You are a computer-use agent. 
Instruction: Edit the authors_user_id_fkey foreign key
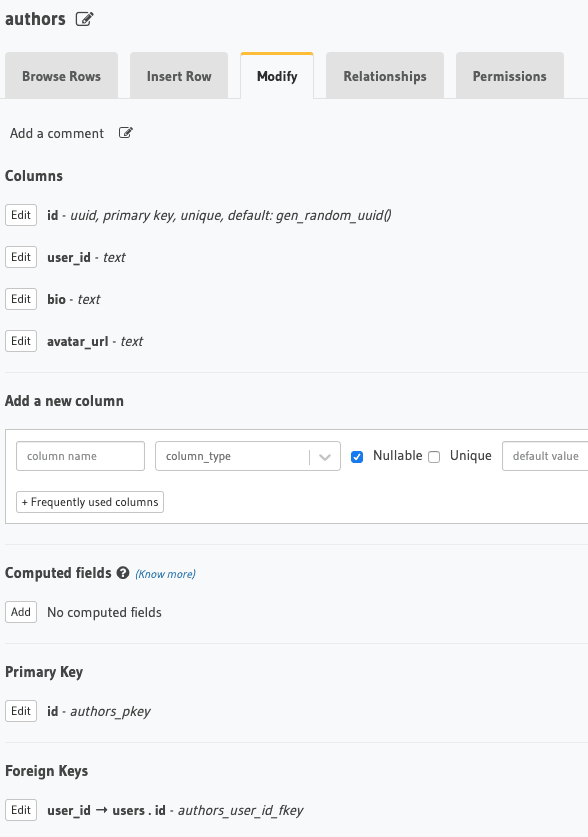coord(21,810)
